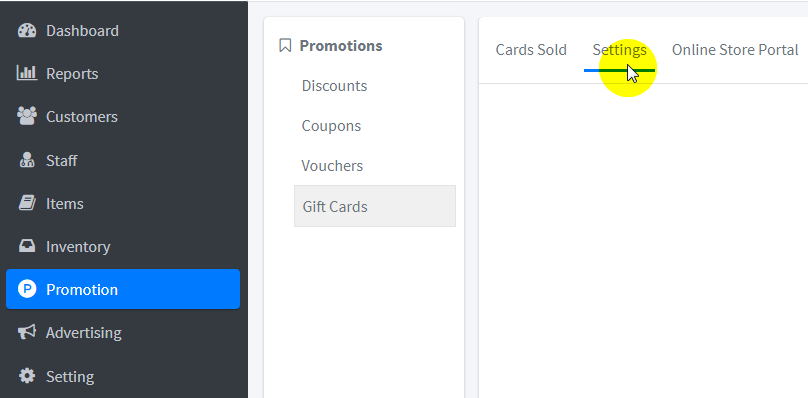The height and width of the screenshot is (398, 808).
Task: Click the Customers group icon
Action: point(27,117)
